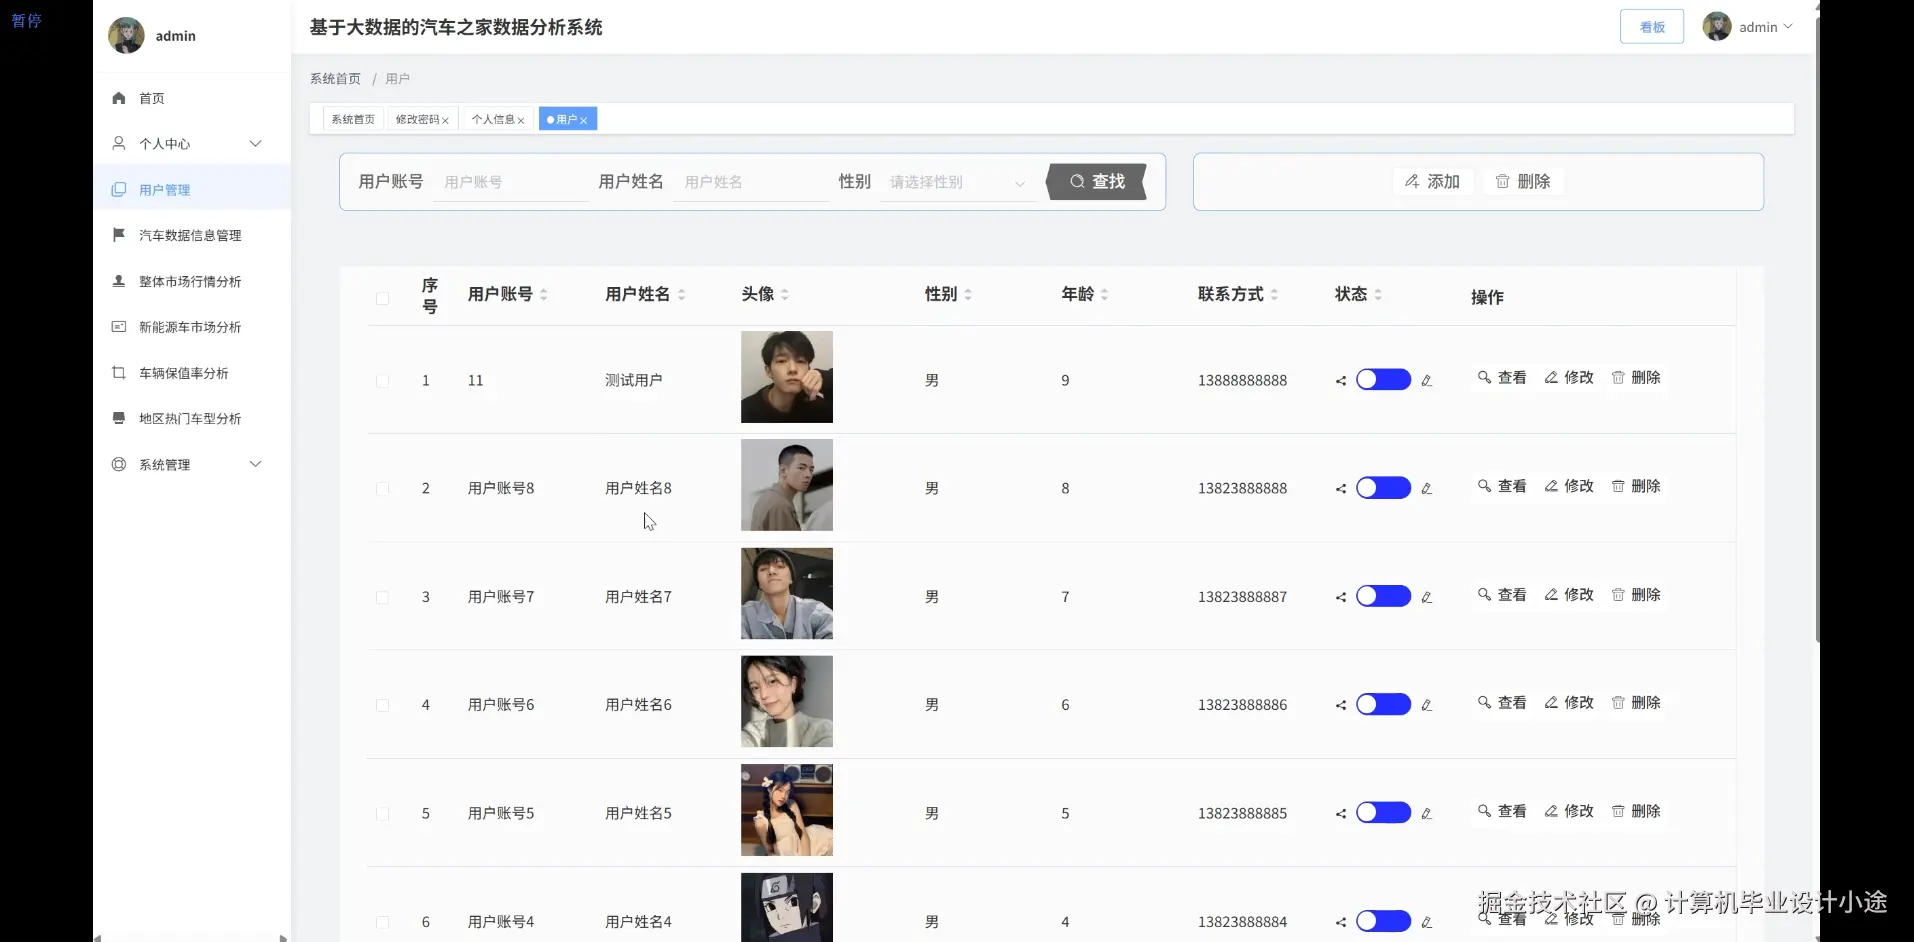Image resolution: width=1914 pixels, height=942 pixels.
Task: Toggle status switch for 用户账号4
Action: click(x=1383, y=921)
